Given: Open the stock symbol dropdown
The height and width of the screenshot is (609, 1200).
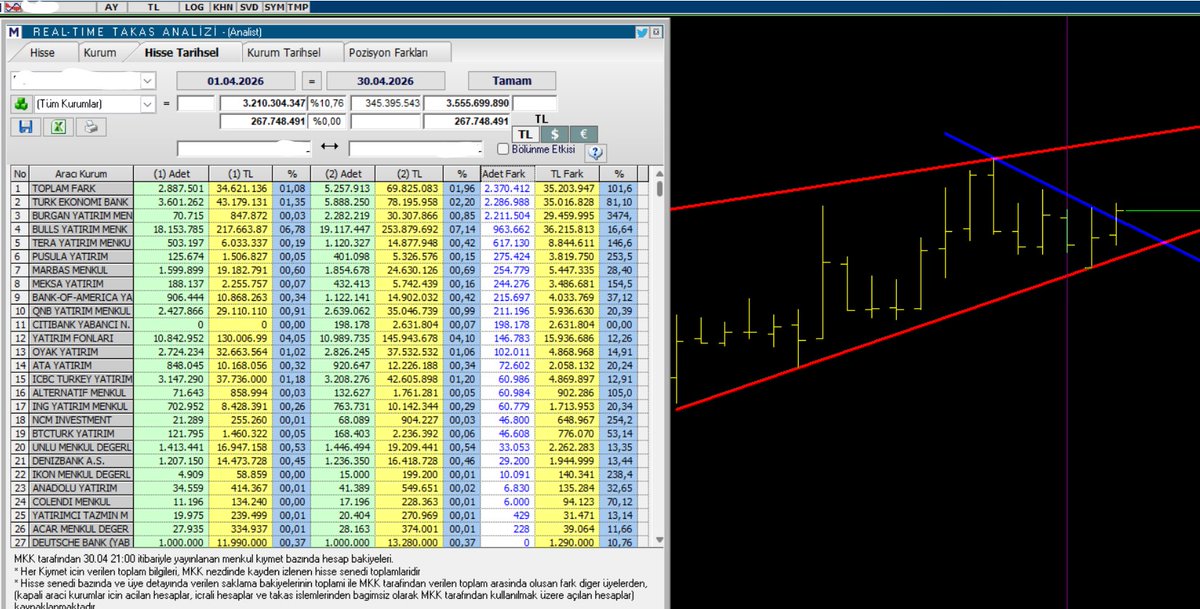Looking at the screenshot, I should 148,80.
